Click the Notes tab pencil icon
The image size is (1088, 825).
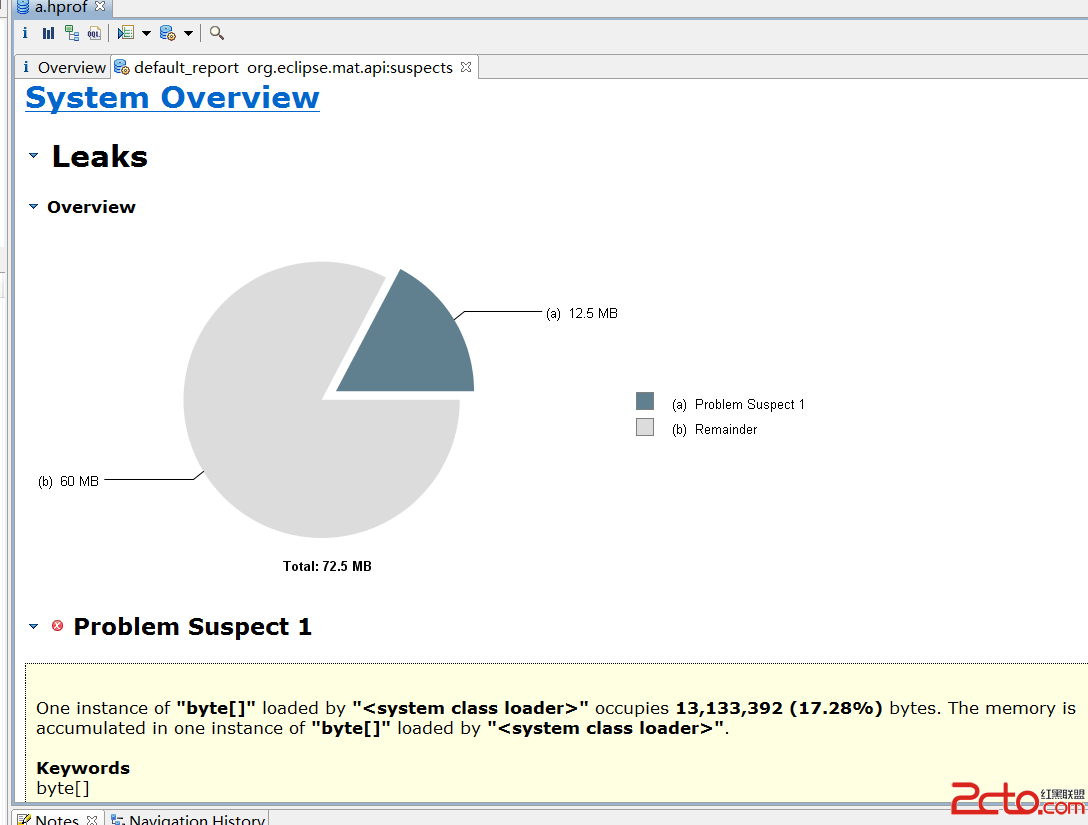24,819
